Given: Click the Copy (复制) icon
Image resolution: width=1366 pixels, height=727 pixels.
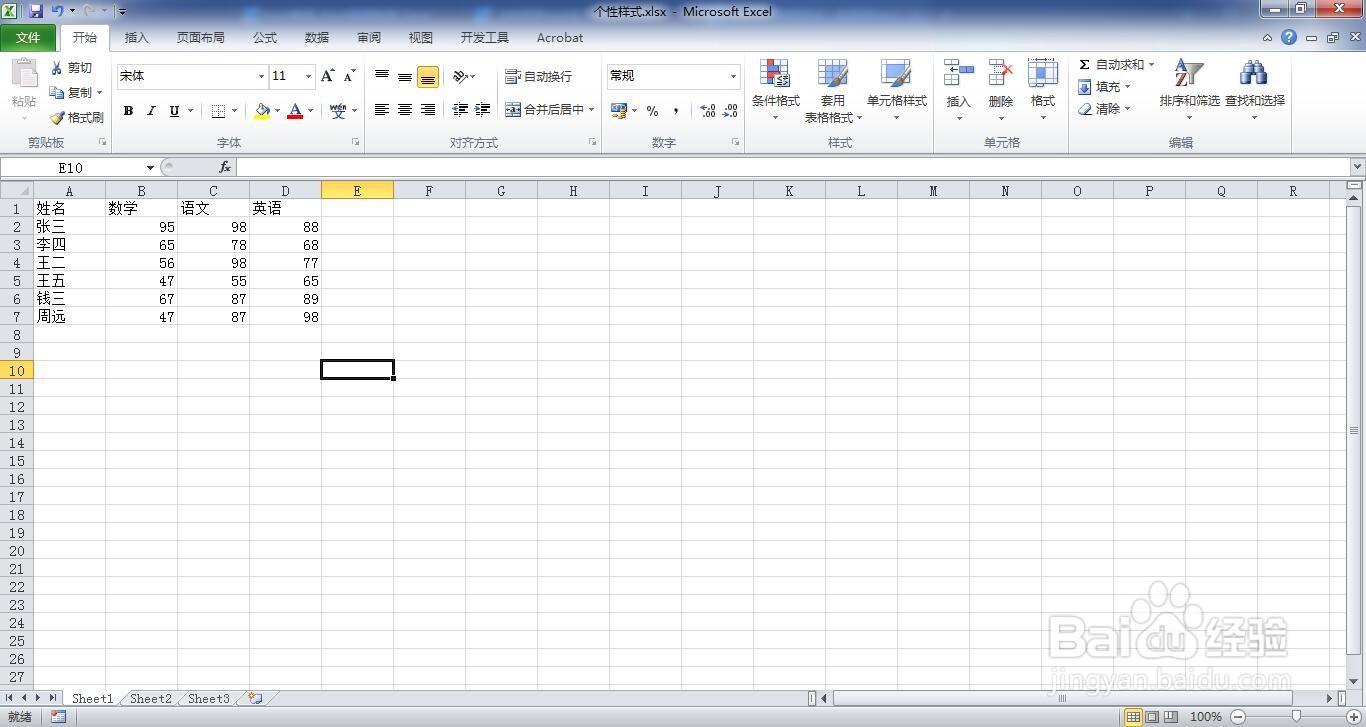Looking at the screenshot, I should tap(57, 92).
